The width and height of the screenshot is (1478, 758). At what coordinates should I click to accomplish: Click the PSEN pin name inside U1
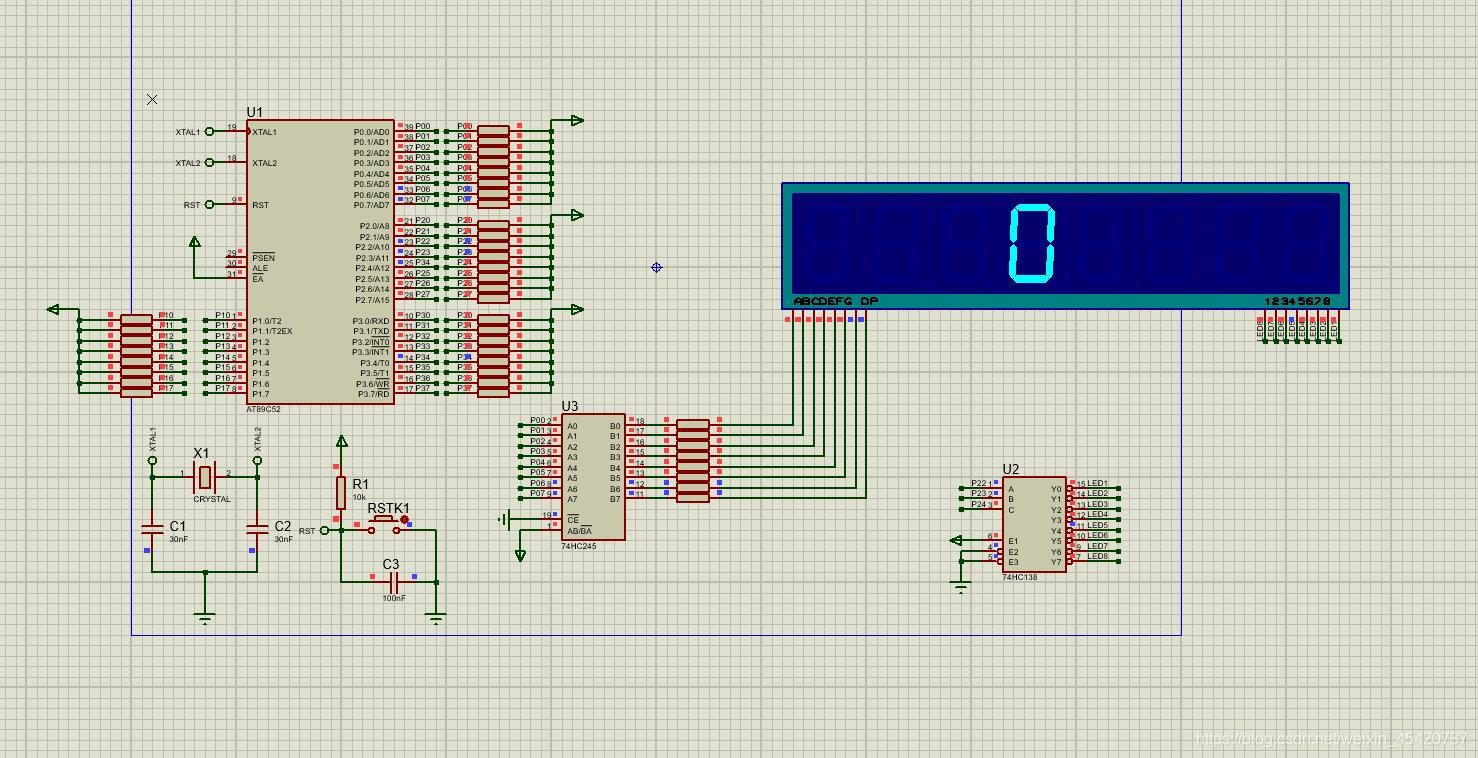point(263,258)
